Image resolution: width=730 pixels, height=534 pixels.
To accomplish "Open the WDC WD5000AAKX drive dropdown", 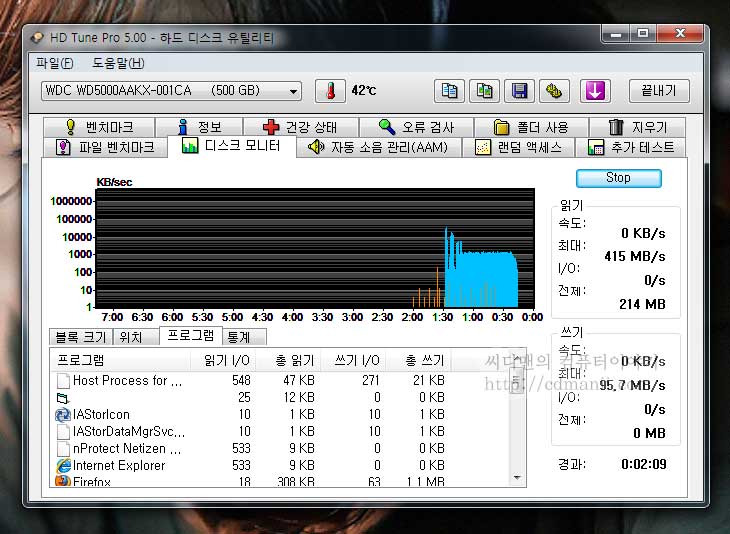I will tap(171, 91).
